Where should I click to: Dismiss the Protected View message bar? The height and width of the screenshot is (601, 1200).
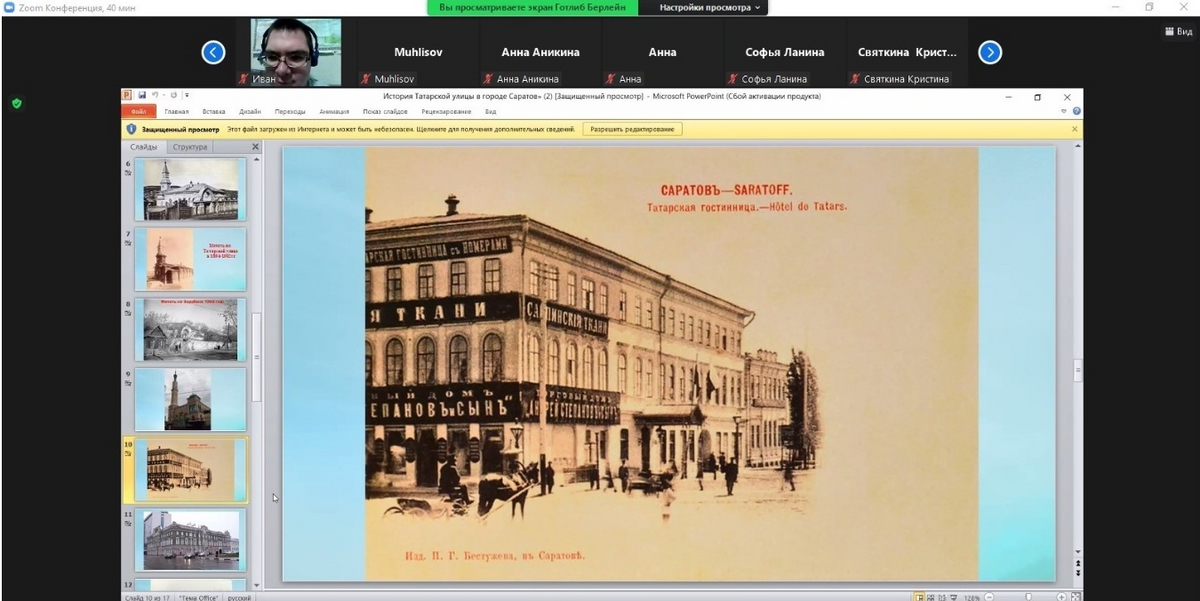point(1075,129)
